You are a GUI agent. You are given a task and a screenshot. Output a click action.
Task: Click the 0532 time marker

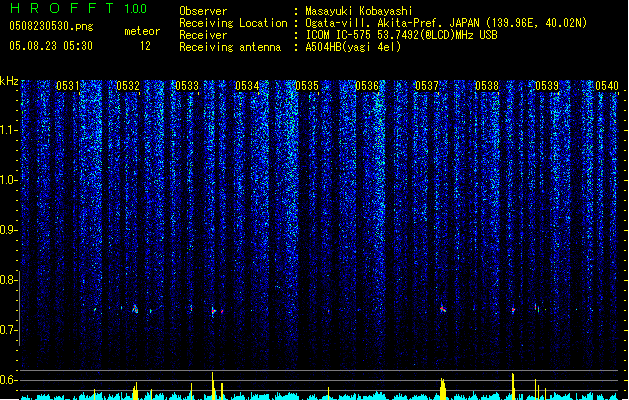[128, 86]
